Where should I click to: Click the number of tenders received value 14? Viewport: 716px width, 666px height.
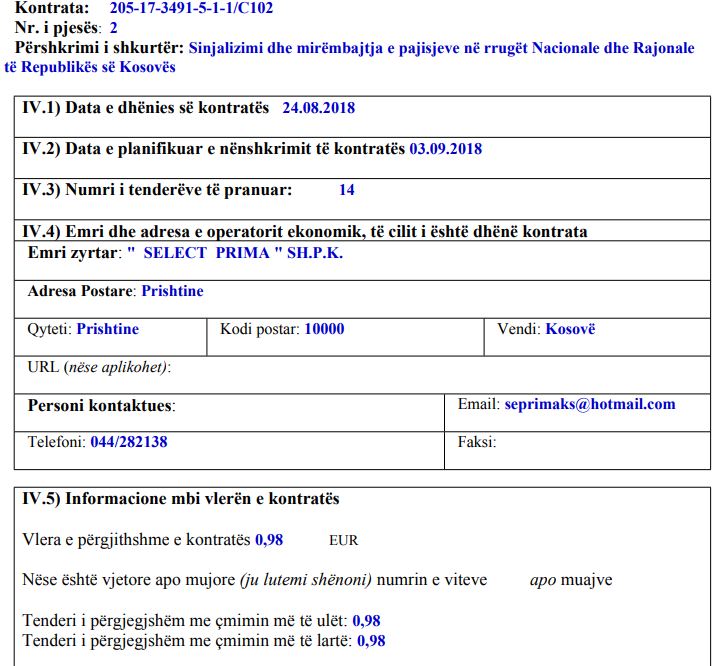pyautogui.click(x=346, y=190)
